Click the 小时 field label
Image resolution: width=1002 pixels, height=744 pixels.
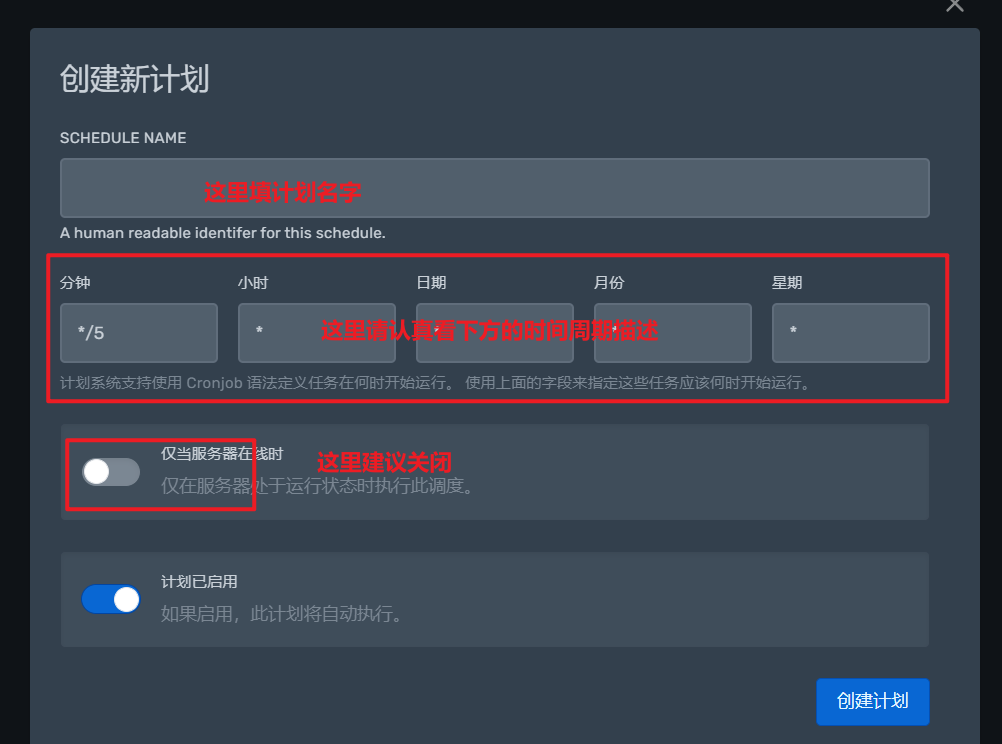[x=253, y=283]
